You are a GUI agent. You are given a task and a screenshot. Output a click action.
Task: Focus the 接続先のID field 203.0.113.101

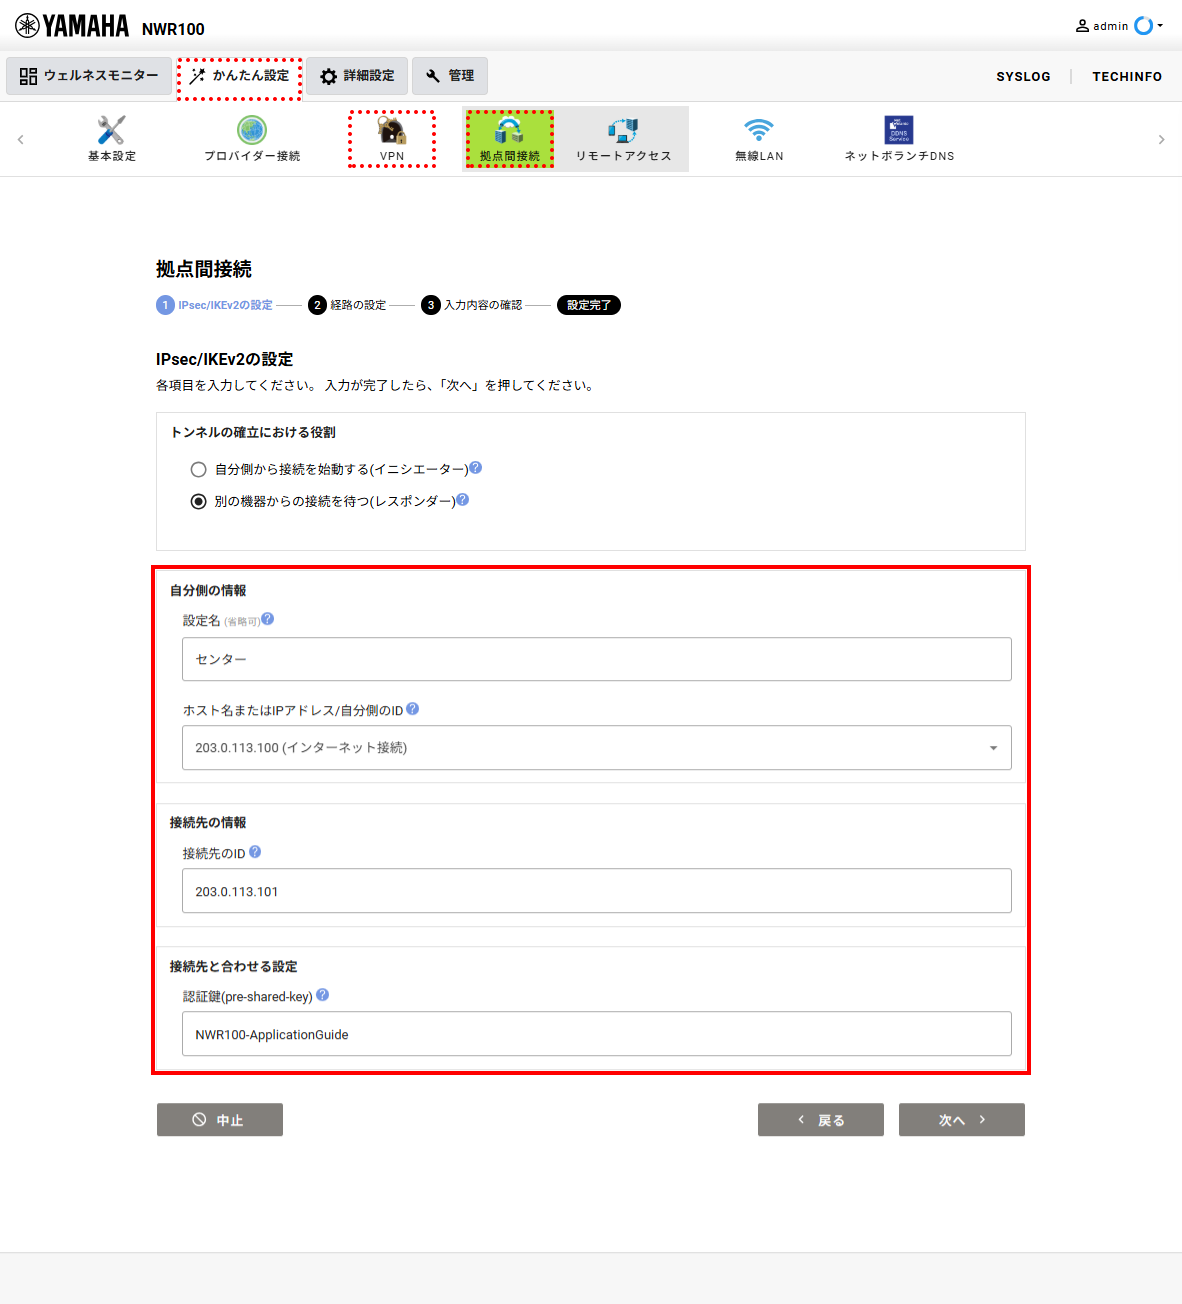click(x=597, y=891)
